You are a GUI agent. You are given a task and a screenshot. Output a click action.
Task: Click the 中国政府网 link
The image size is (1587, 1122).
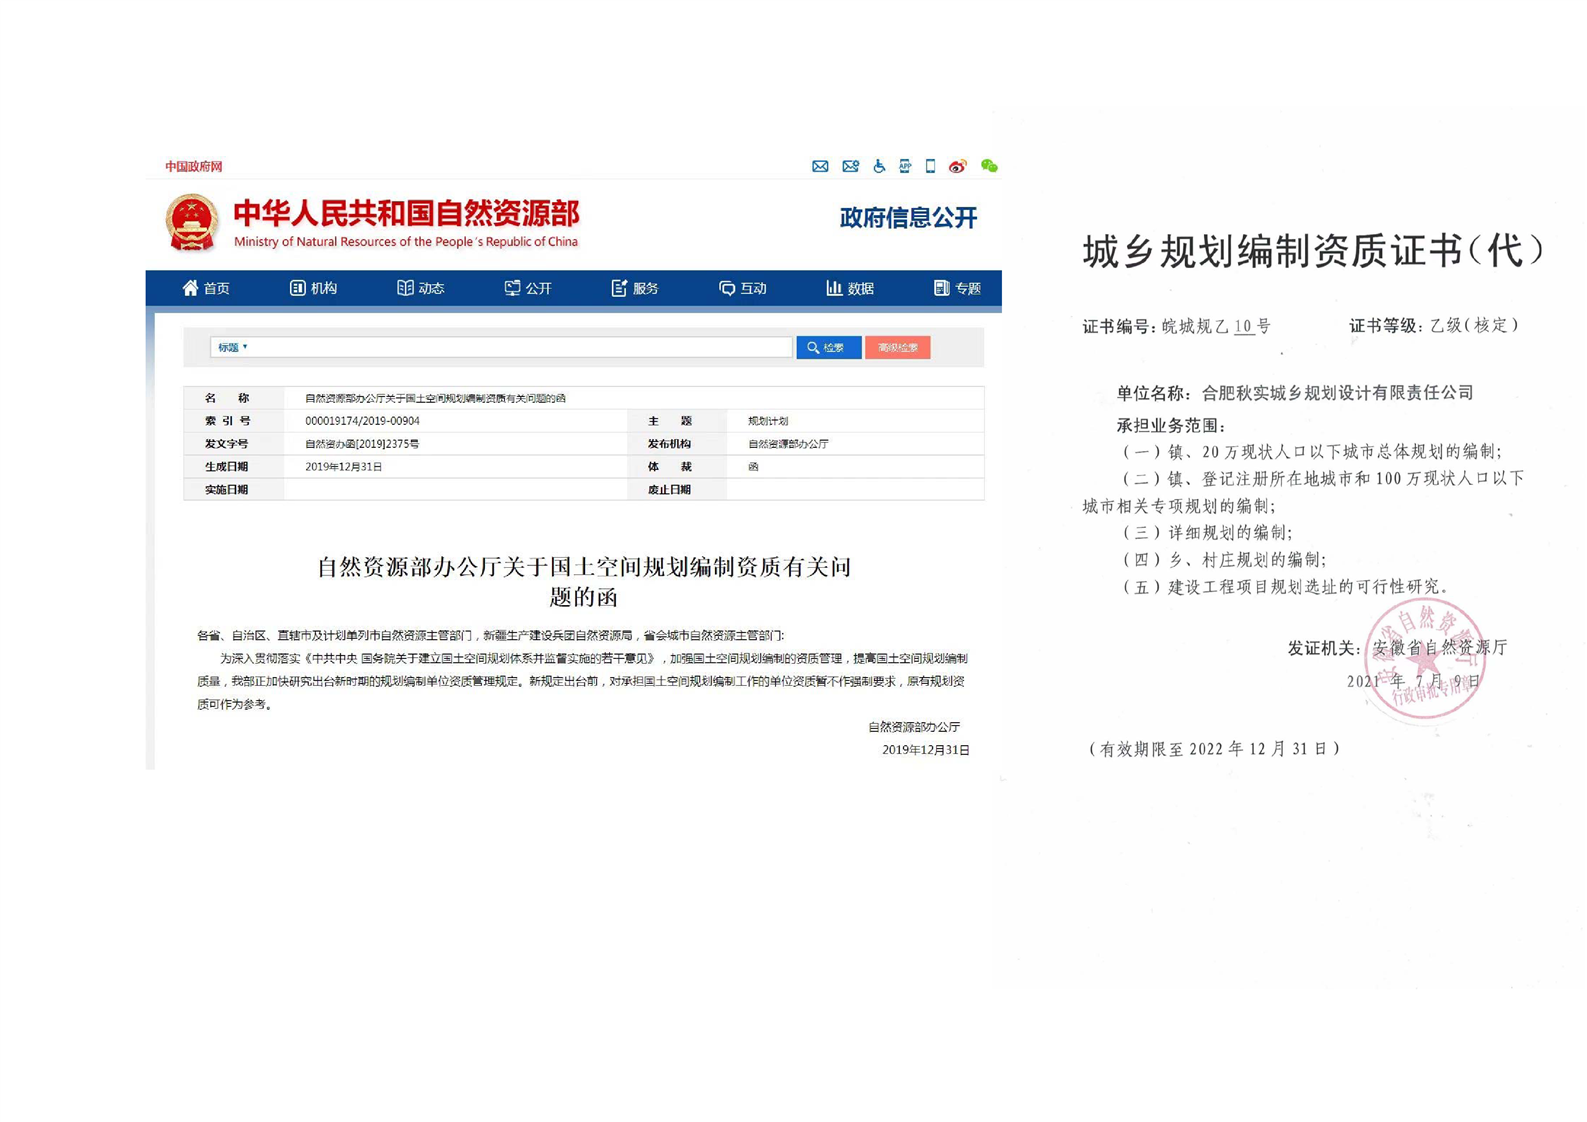pyautogui.click(x=194, y=166)
